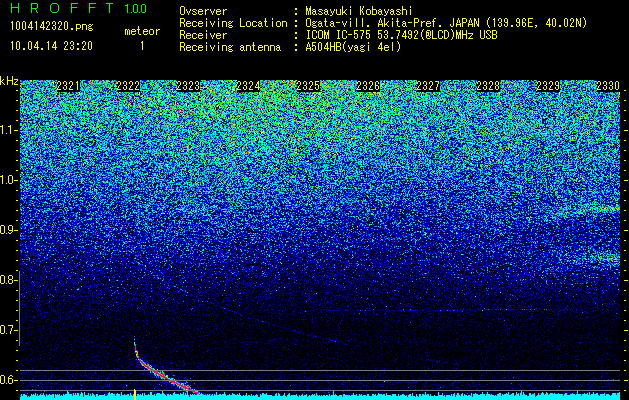Click the 'meteor' label

pos(142,31)
